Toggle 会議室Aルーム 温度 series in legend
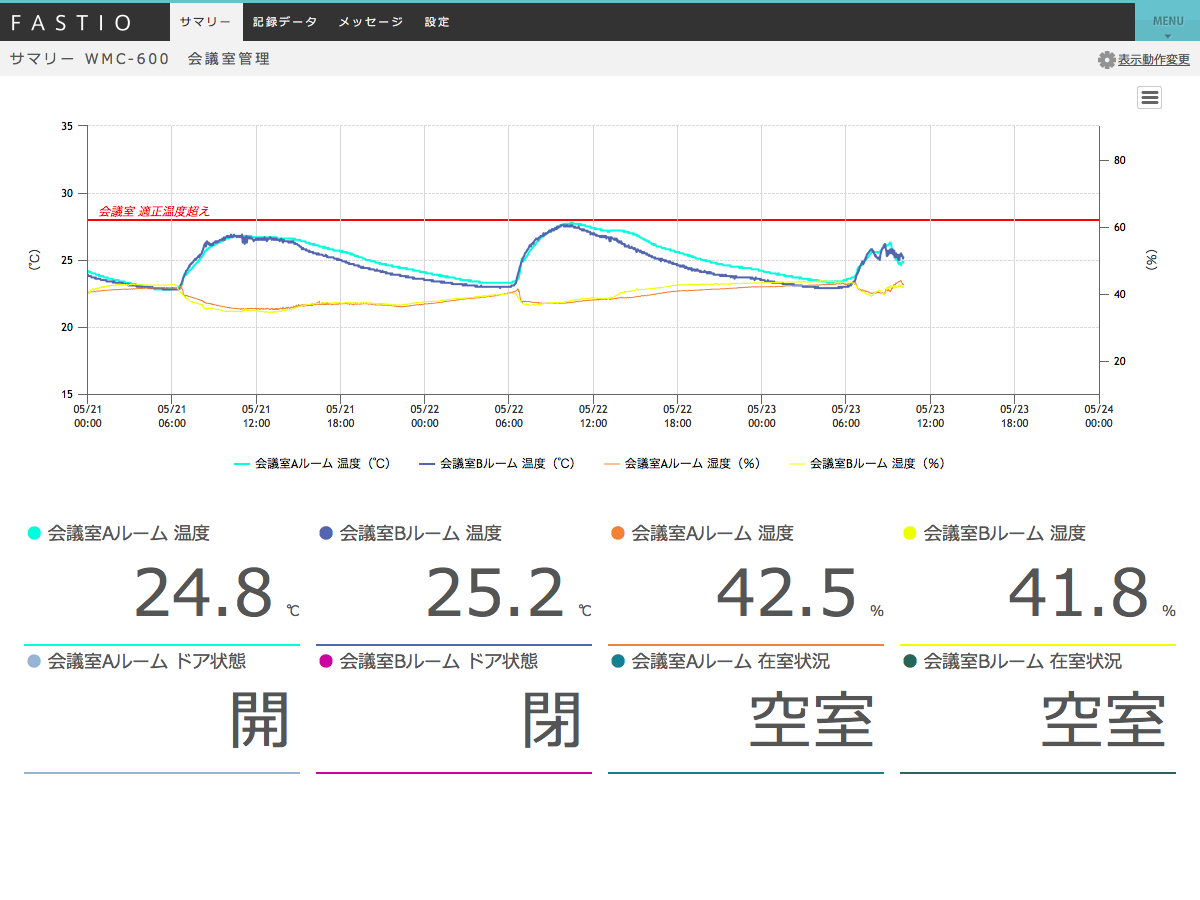Viewport: 1200px width, 900px height. (x=312, y=464)
